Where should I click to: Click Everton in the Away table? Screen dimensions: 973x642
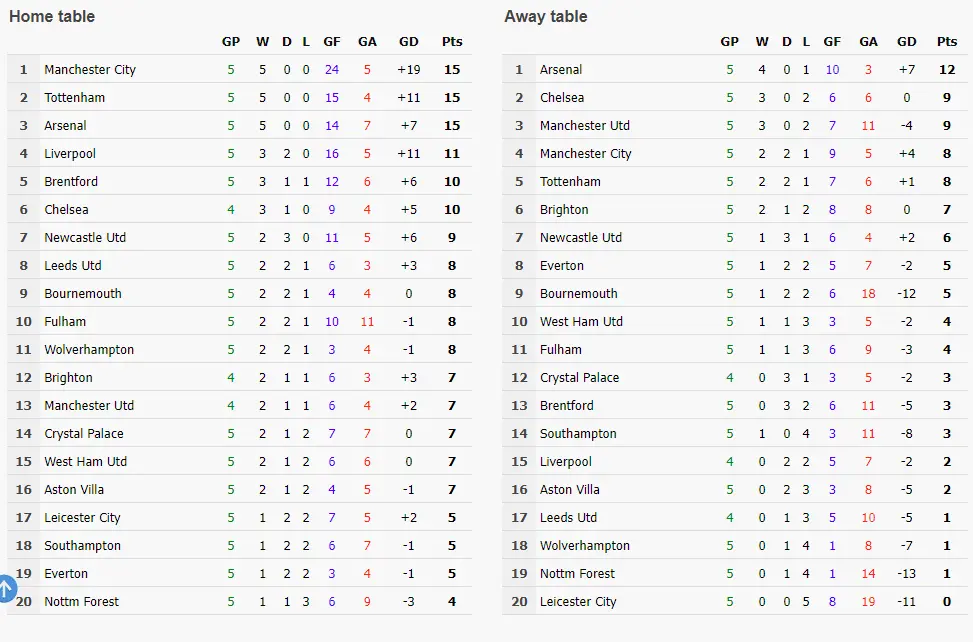tap(562, 266)
